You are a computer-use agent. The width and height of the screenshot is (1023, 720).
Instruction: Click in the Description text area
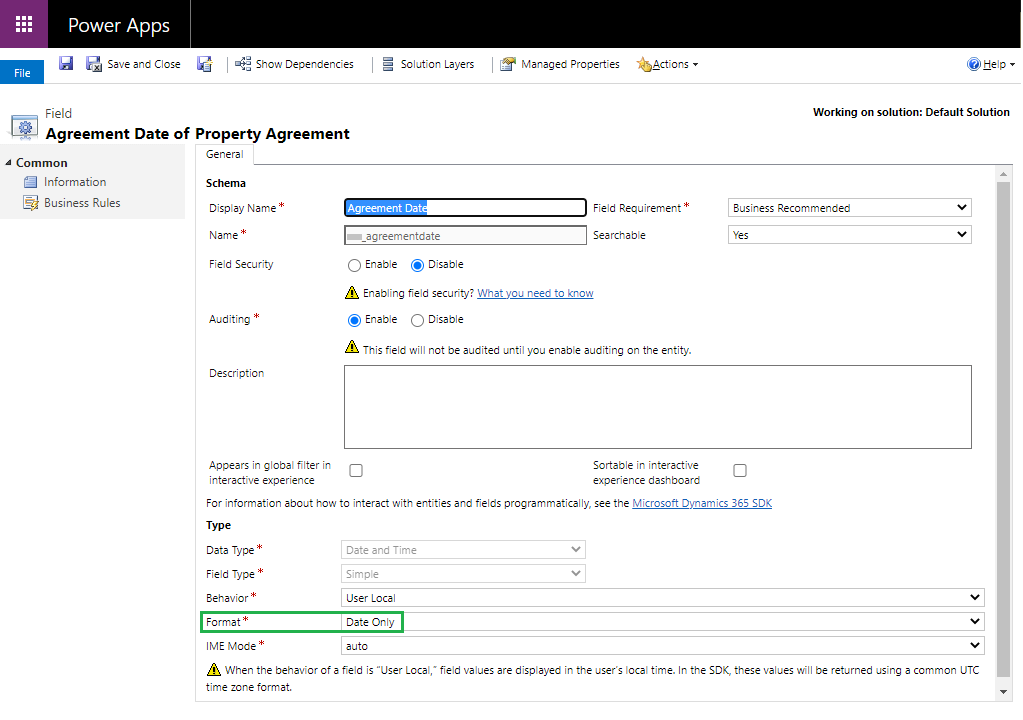tap(657, 406)
